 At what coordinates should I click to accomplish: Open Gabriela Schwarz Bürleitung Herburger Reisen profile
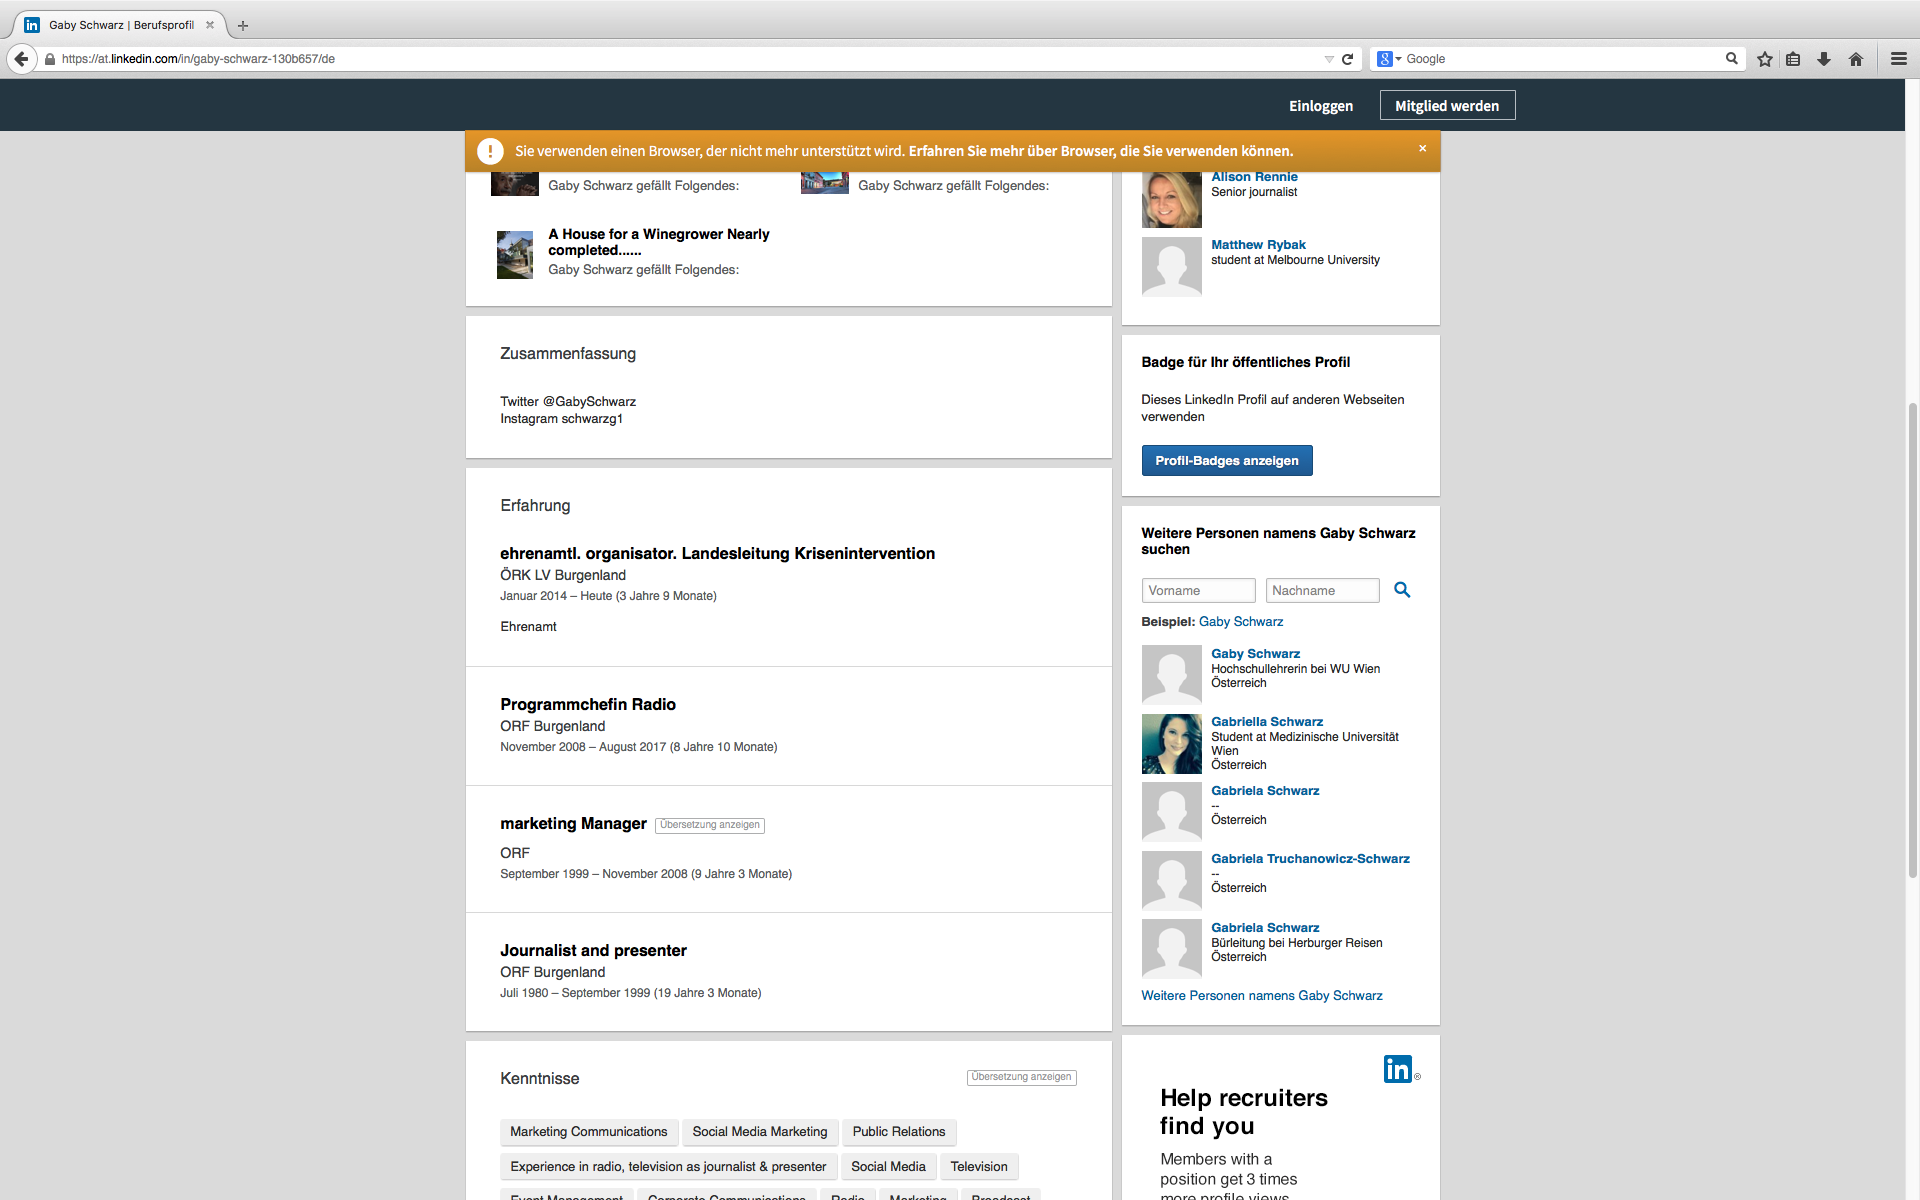1265,928
